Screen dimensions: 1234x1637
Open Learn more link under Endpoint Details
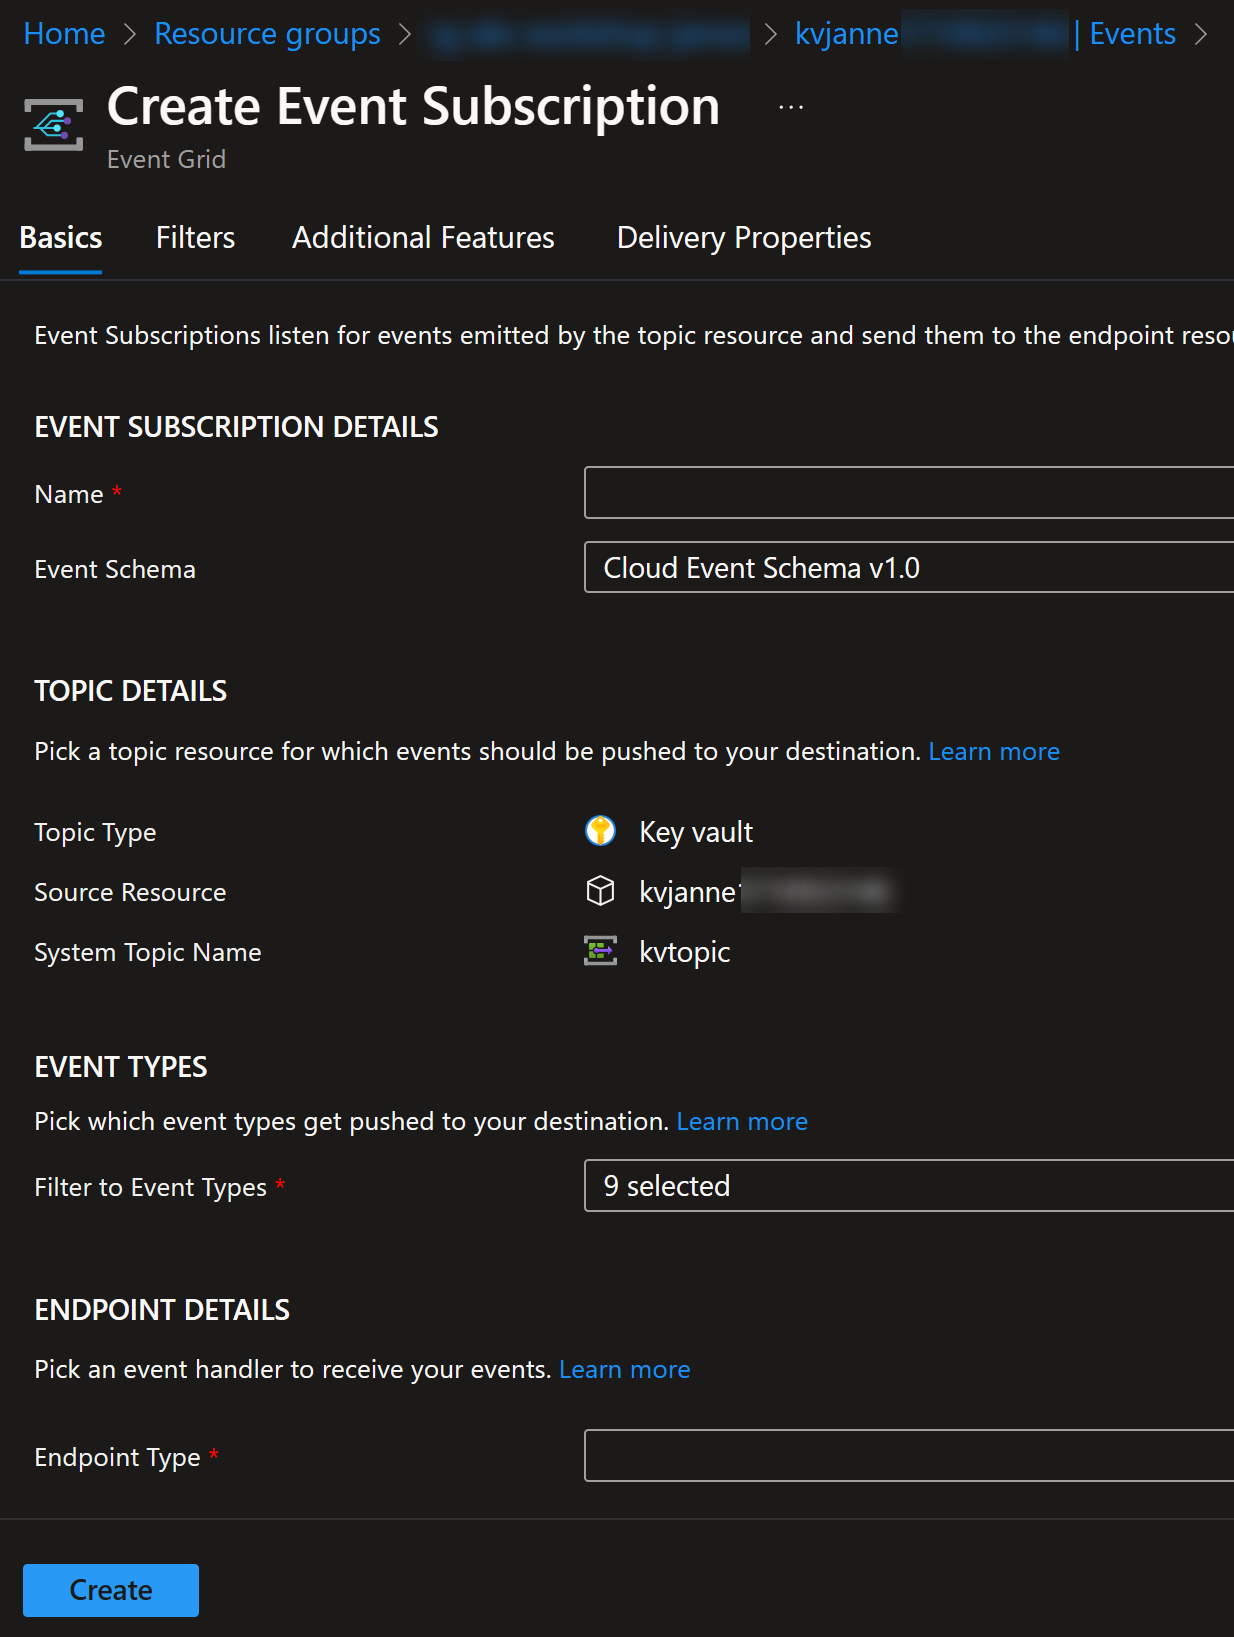624,1369
